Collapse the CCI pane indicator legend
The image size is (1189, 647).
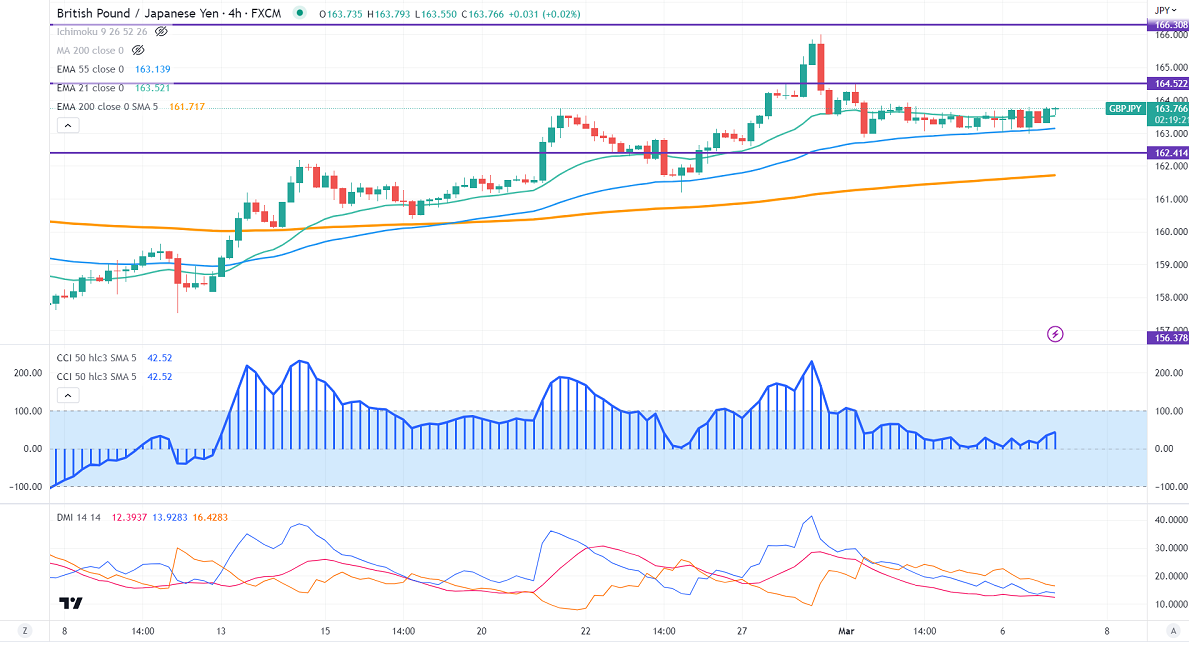[x=68, y=395]
